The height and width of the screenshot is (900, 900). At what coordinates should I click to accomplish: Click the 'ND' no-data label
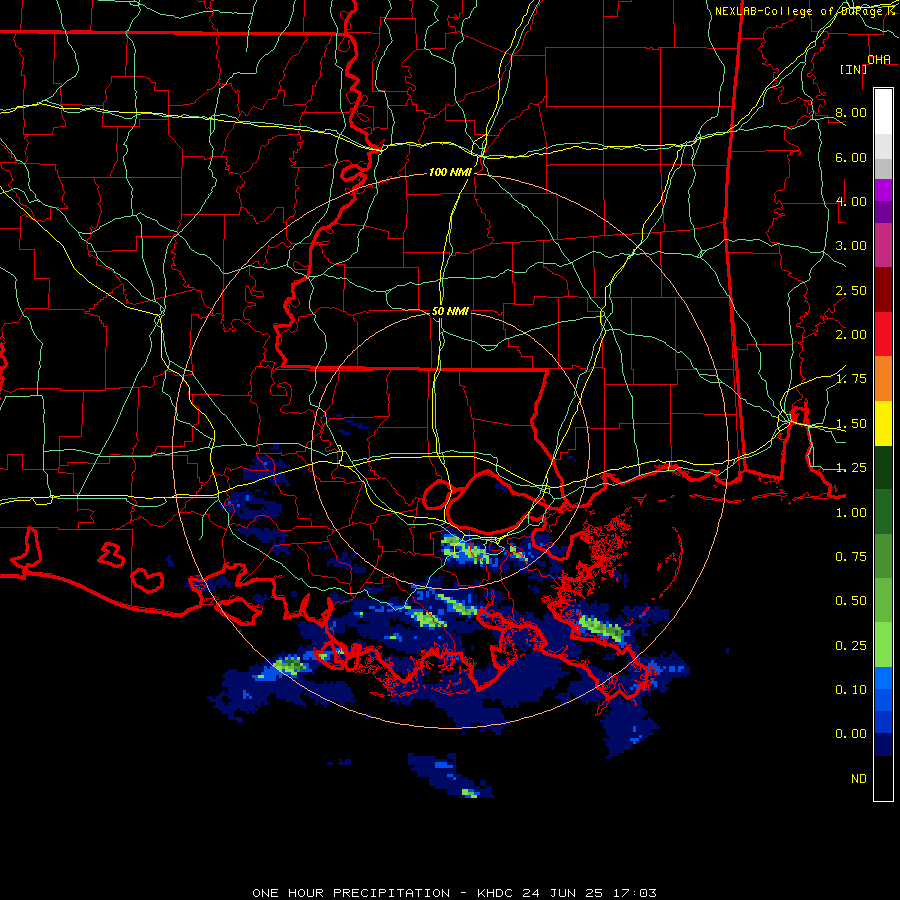pyautogui.click(x=859, y=779)
